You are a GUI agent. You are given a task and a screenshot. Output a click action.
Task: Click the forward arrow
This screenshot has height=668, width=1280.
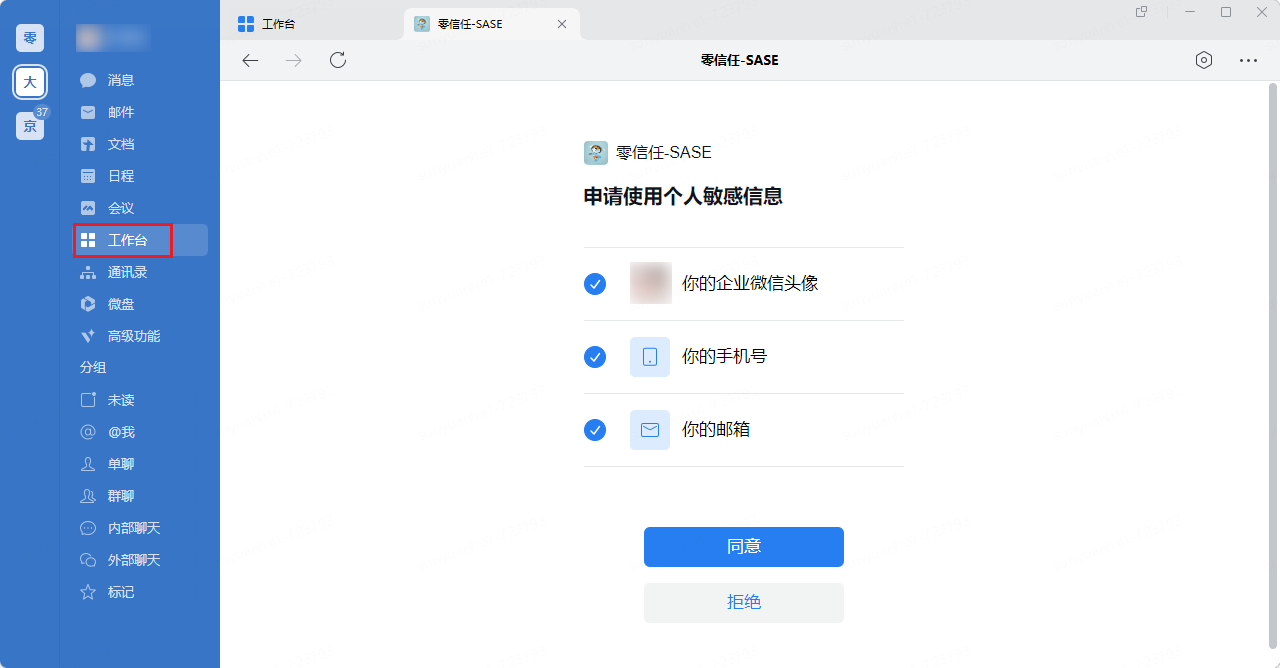coord(294,60)
